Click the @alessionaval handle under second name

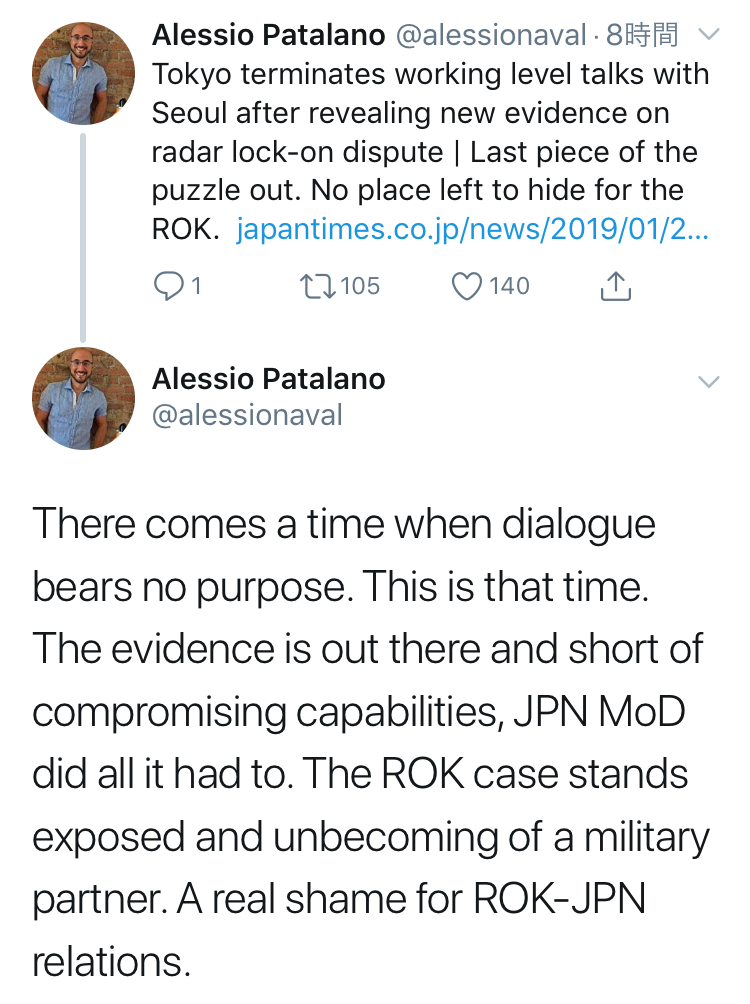[x=247, y=415]
